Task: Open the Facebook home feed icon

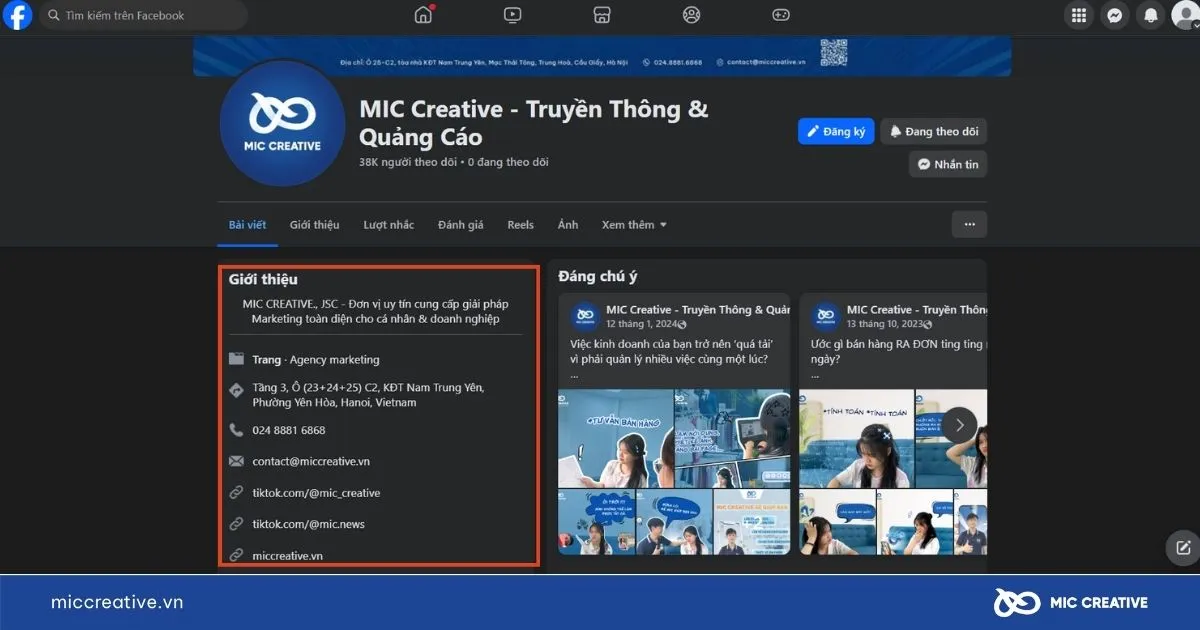Action: click(423, 15)
